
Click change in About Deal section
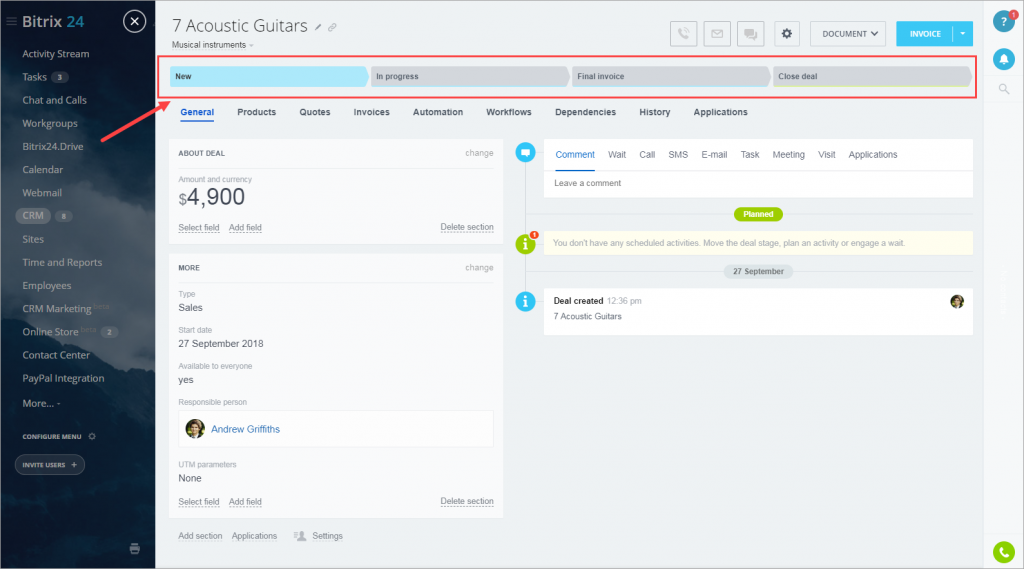(479, 153)
